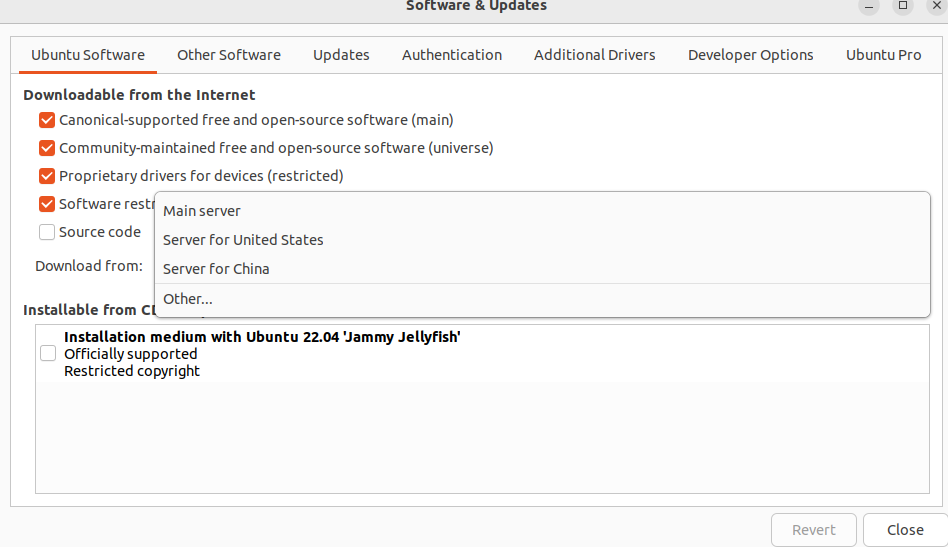The width and height of the screenshot is (948, 547).
Task: Check the Installation medium Ubuntu 22.04 box
Action: (x=48, y=353)
